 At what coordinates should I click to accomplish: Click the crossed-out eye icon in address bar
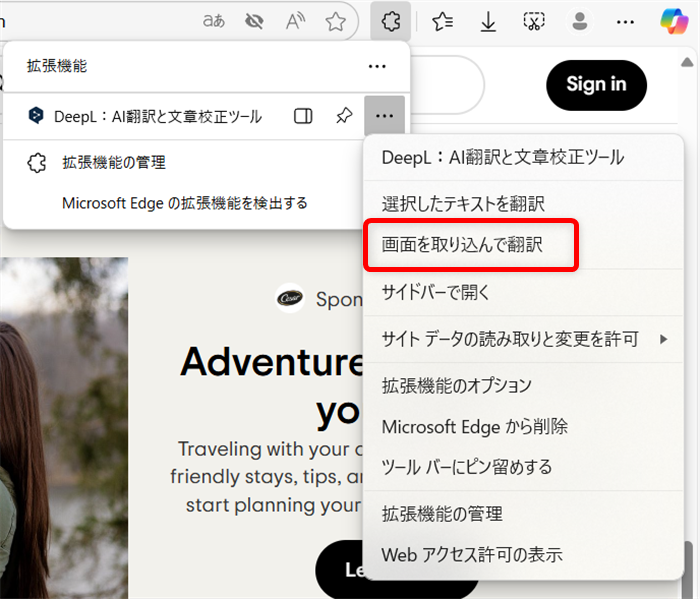click(x=254, y=21)
